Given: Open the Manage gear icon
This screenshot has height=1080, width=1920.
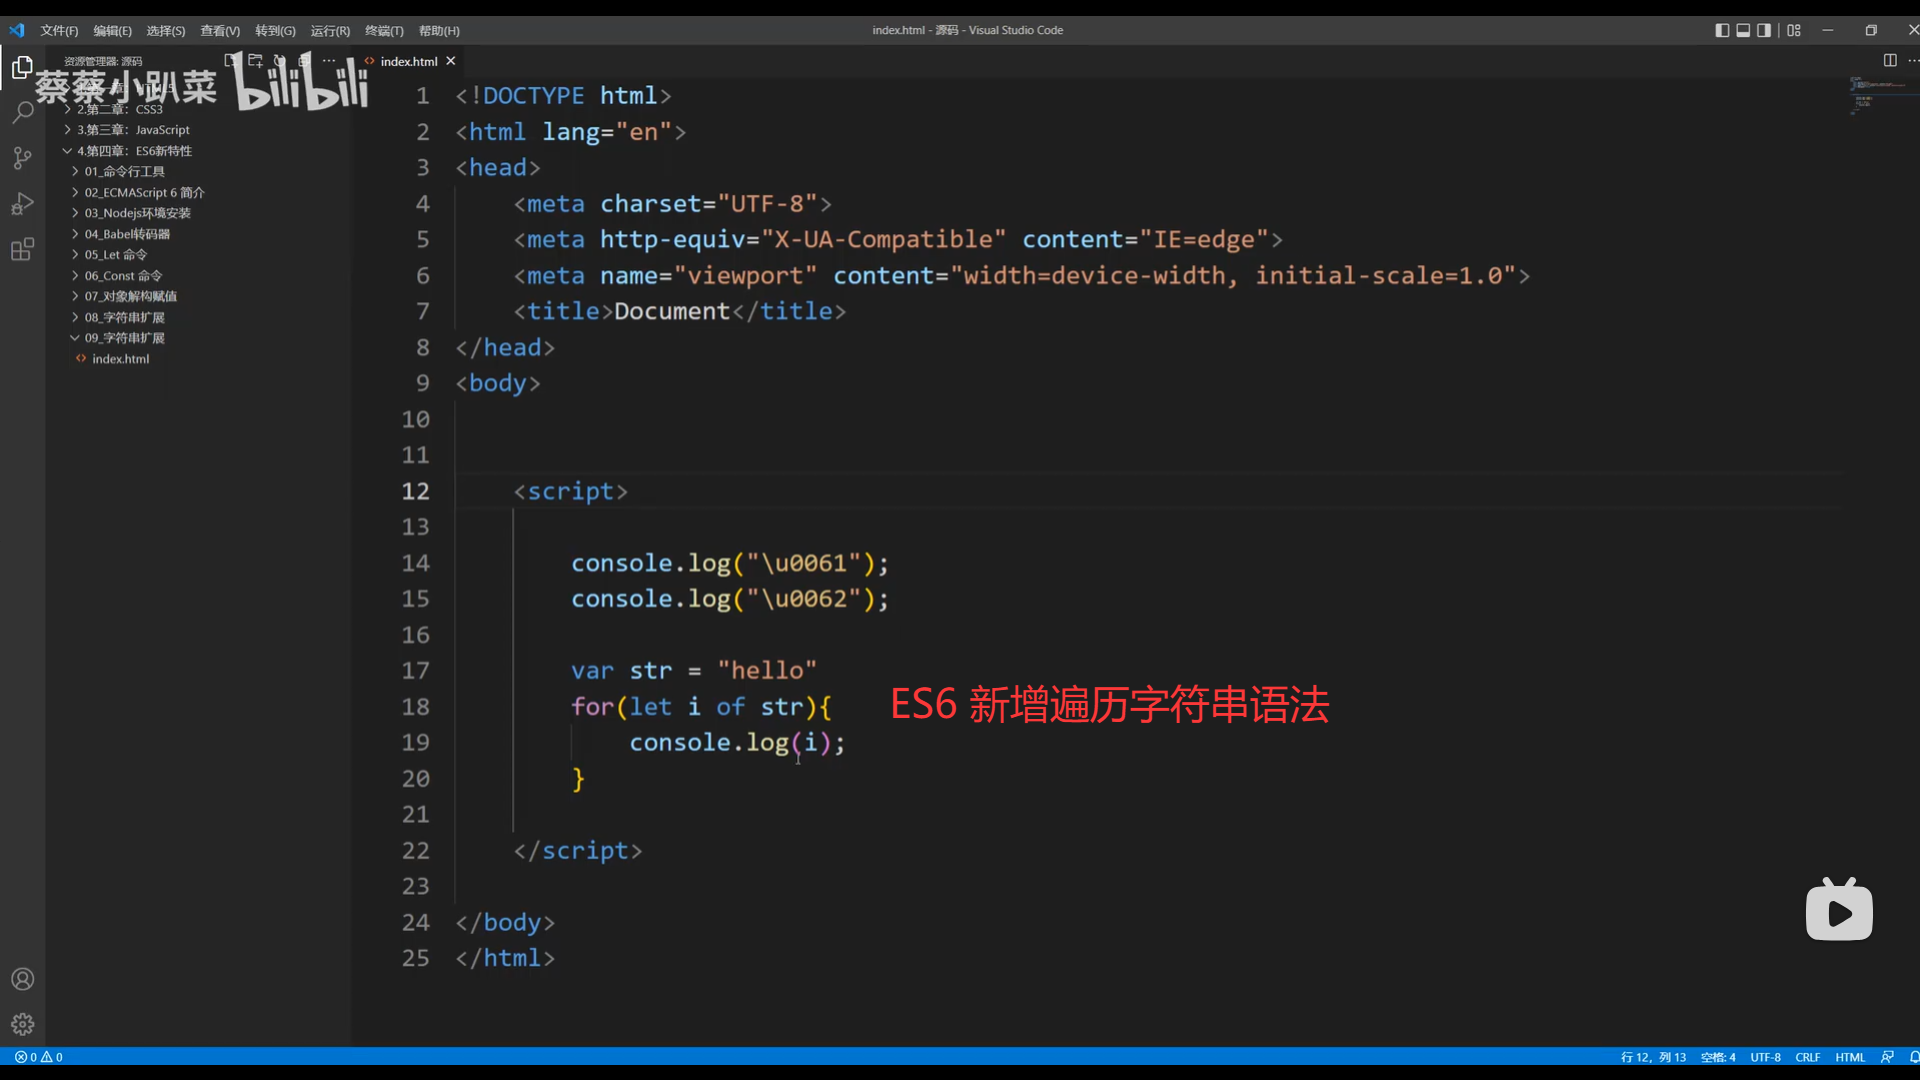Looking at the screenshot, I should click(22, 1024).
